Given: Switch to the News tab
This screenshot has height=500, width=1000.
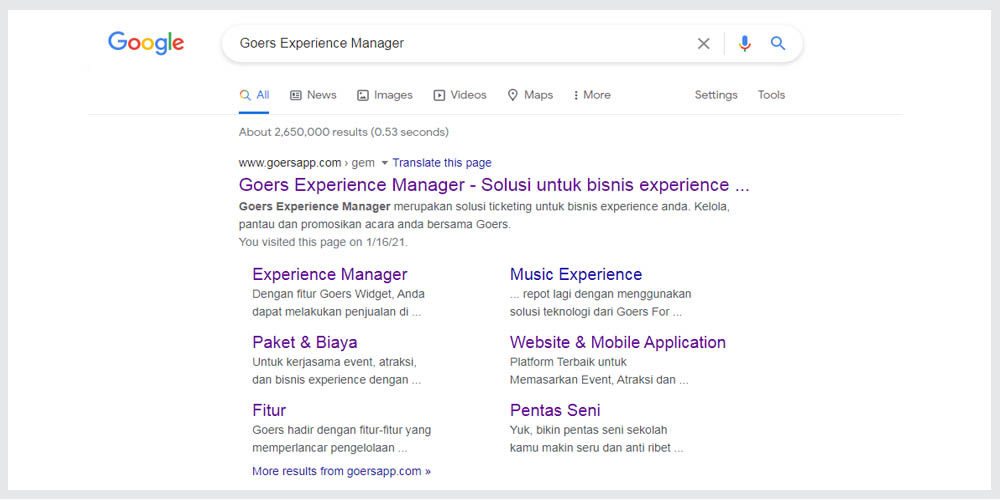Looking at the screenshot, I should (313, 95).
